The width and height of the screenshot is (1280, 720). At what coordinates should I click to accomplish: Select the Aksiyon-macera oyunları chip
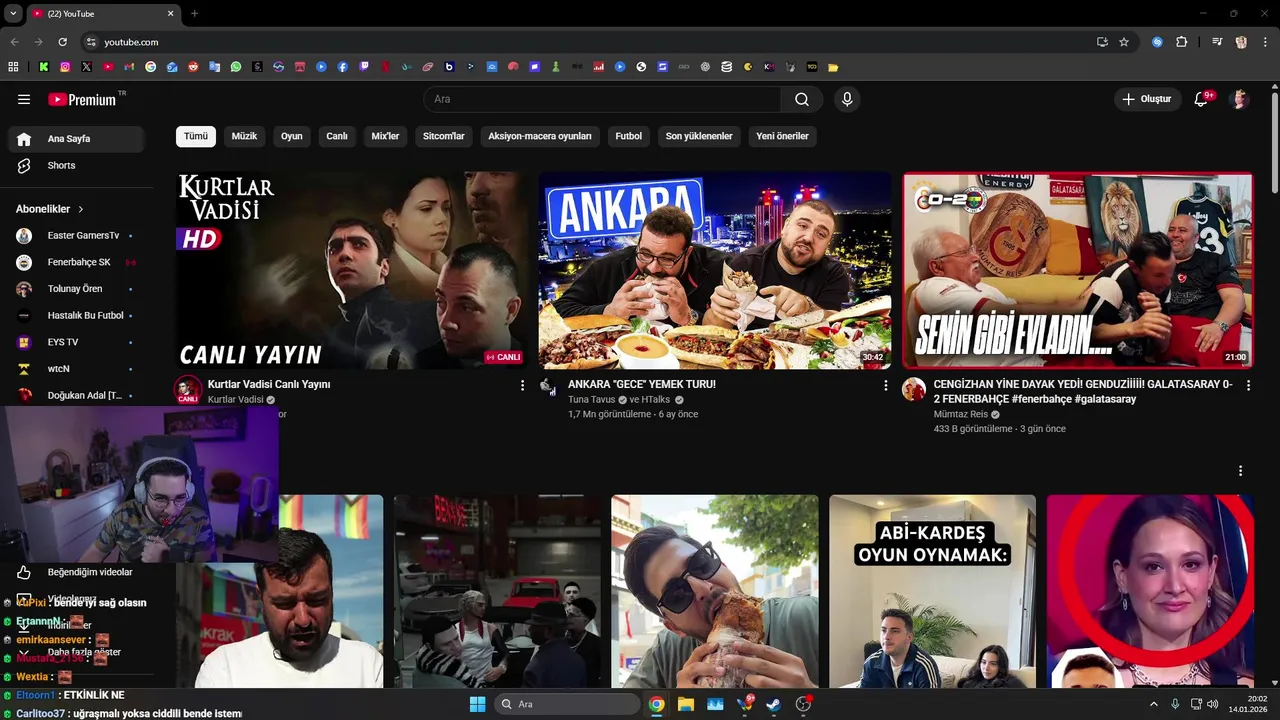pyautogui.click(x=540, y=136)
